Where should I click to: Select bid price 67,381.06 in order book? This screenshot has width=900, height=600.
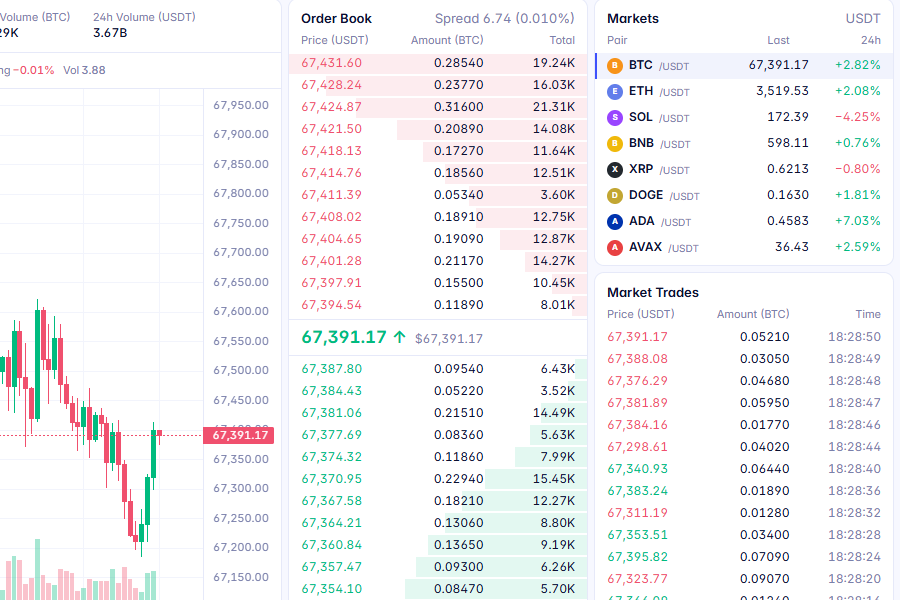(331, 413)
